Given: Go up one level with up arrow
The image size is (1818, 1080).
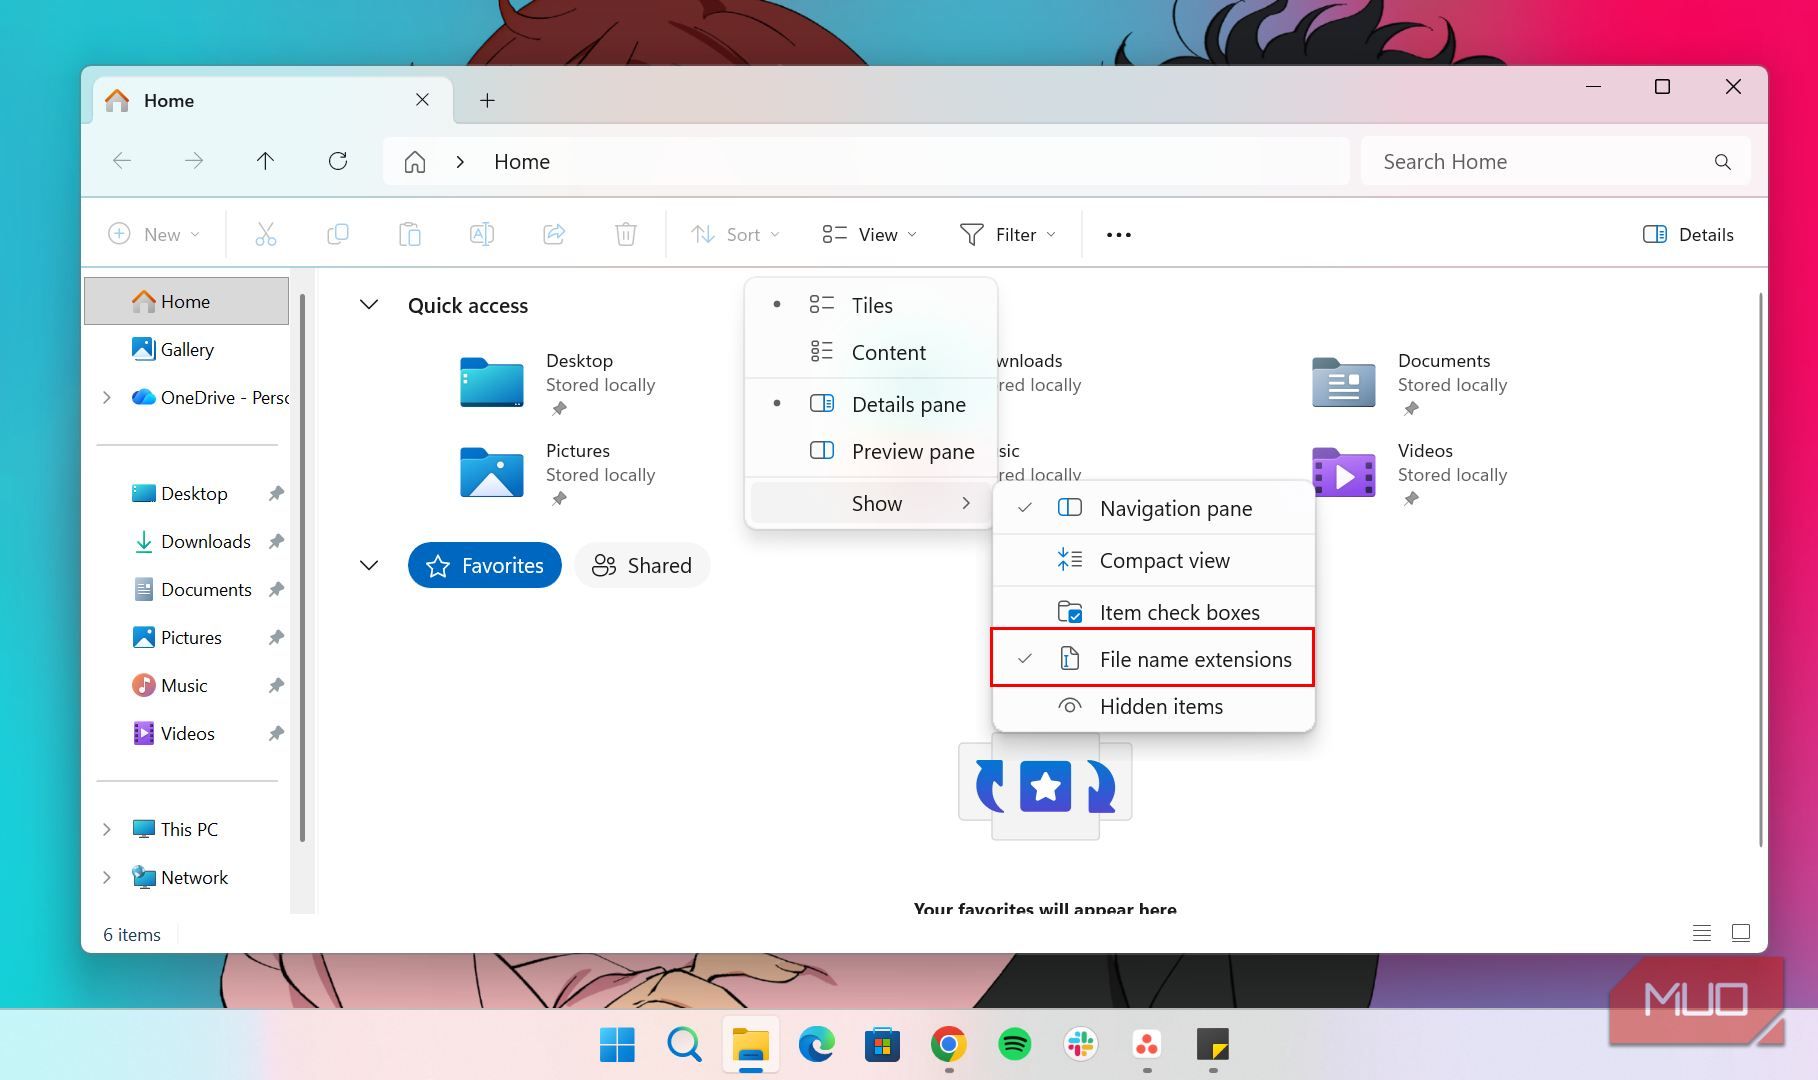Looking at the screenshot, I should pos(265,161).
